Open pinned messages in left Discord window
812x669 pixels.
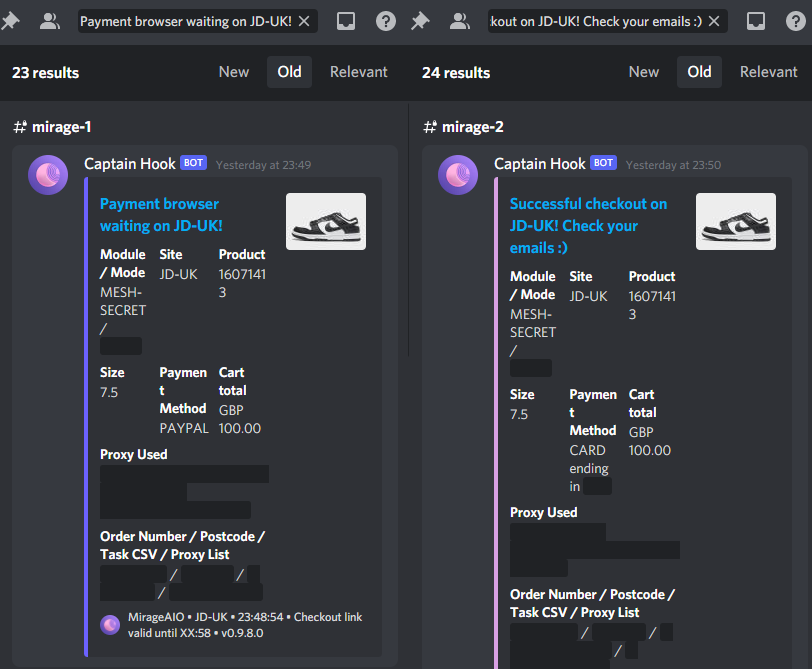tap(9, 21)
